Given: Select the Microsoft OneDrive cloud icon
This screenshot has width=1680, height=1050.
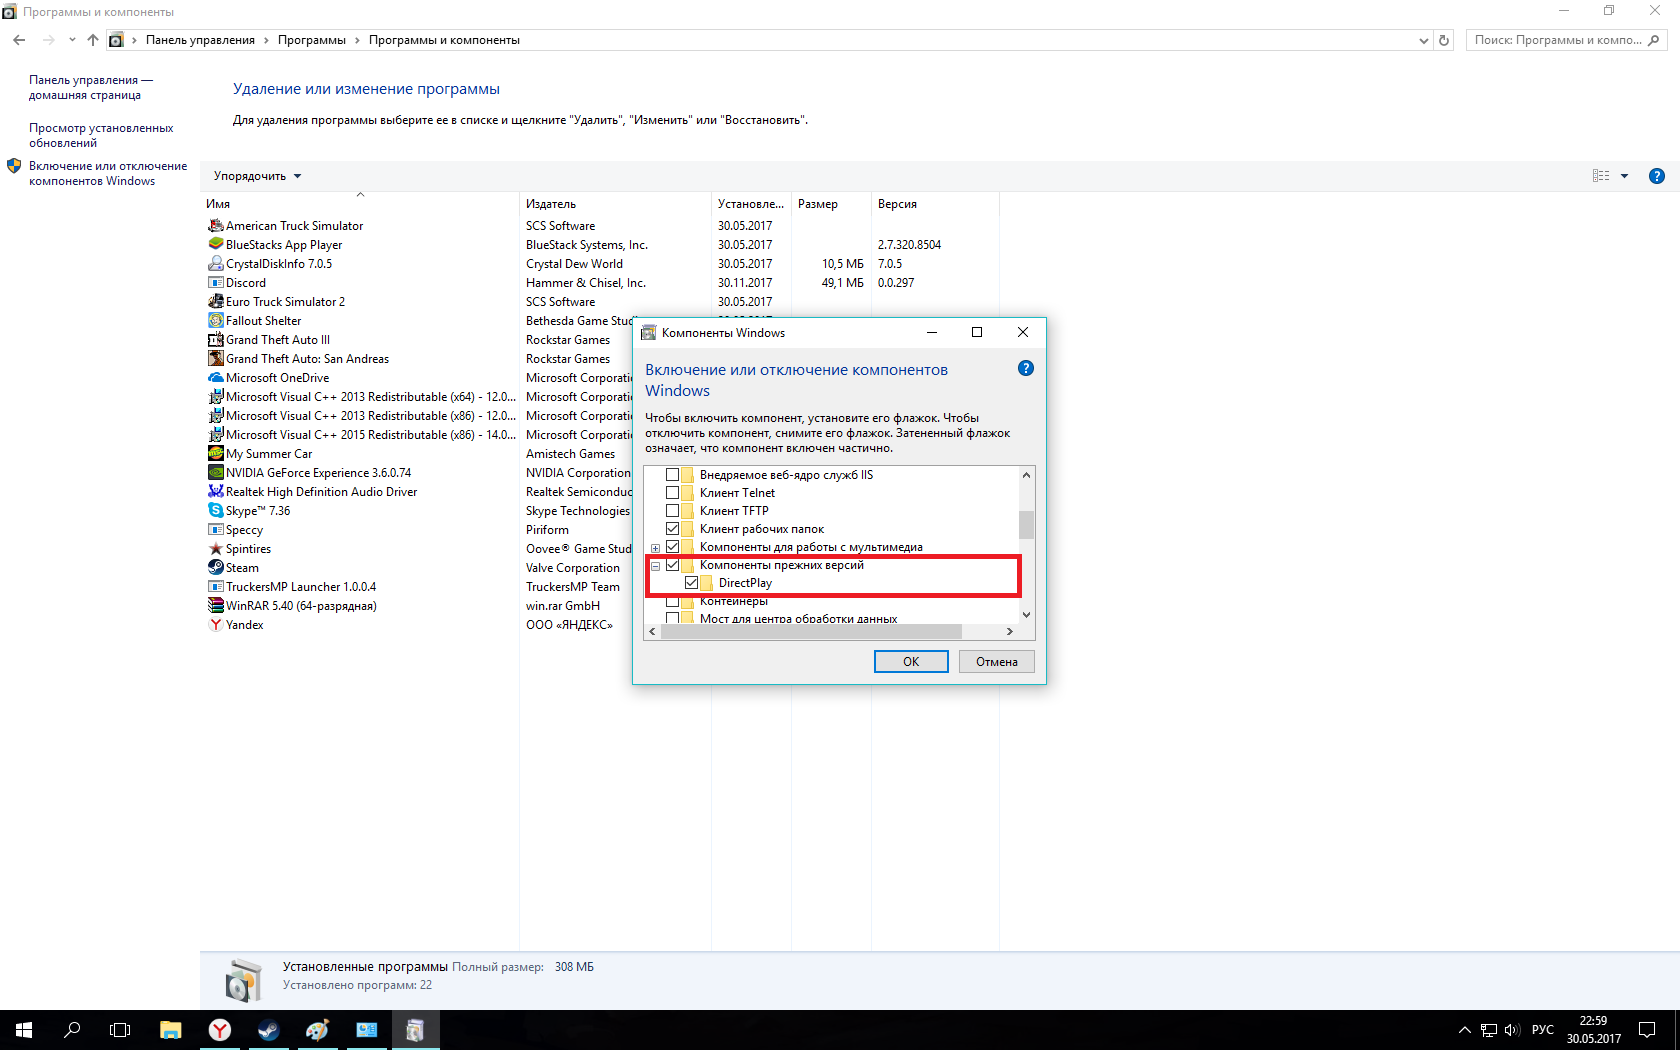Looking at the screenshot, I should pos(215,378).
